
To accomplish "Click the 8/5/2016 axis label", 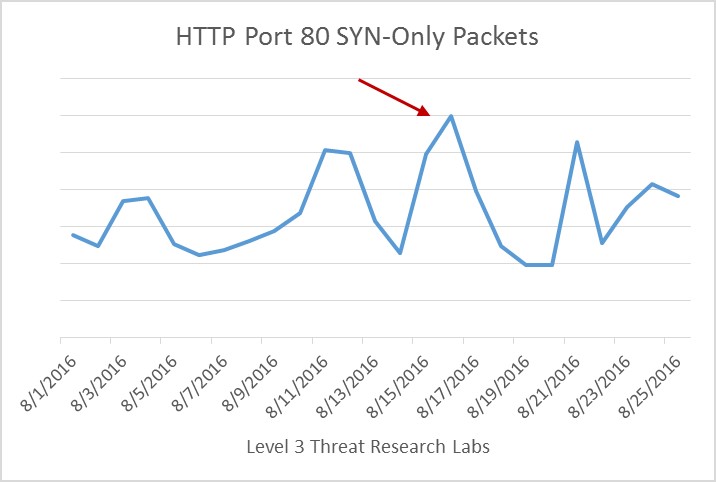I will point(149,383).
